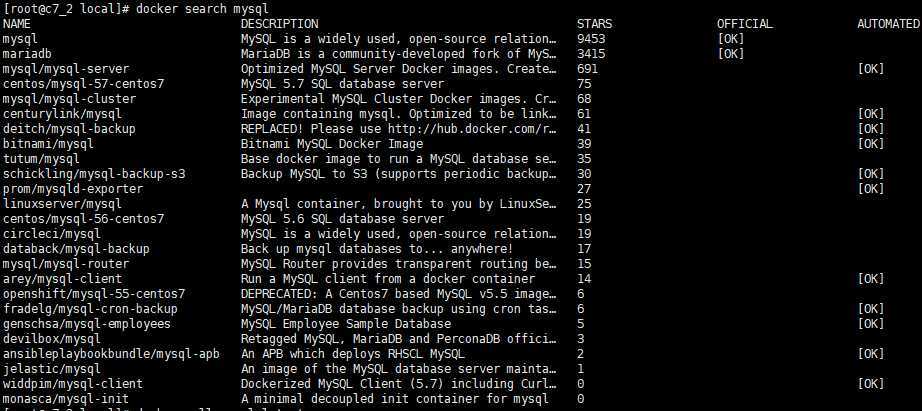The width and height of the screenshot is (922, 411).
Task: Select the DESCRIPTION column header
Action: coord(279,24)
